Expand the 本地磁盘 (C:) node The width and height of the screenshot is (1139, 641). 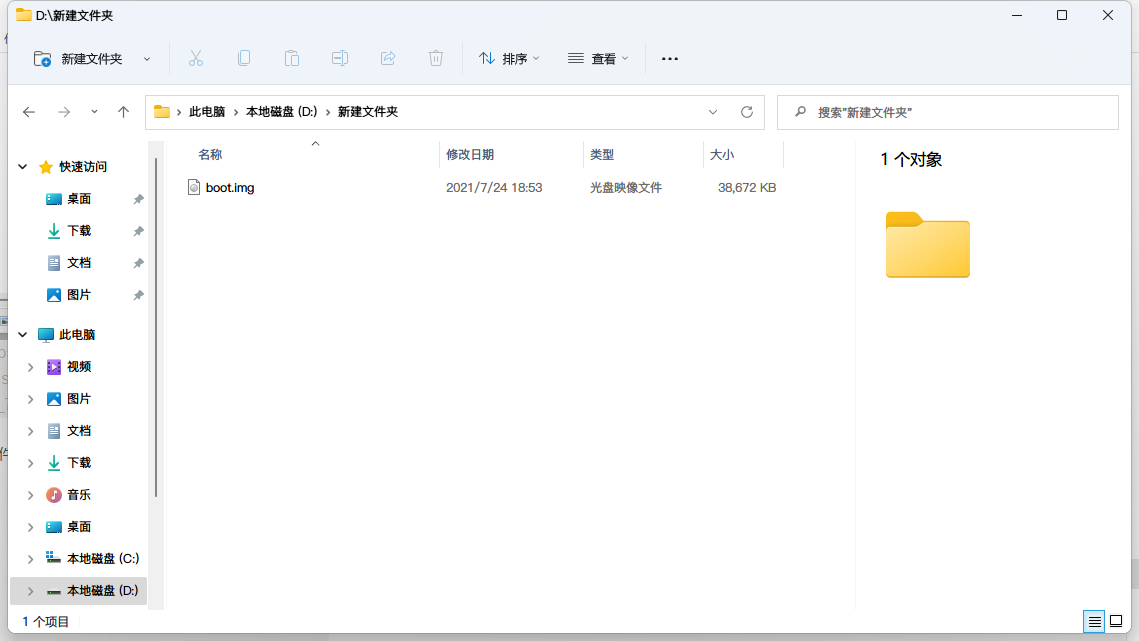[x=31, y=559]
